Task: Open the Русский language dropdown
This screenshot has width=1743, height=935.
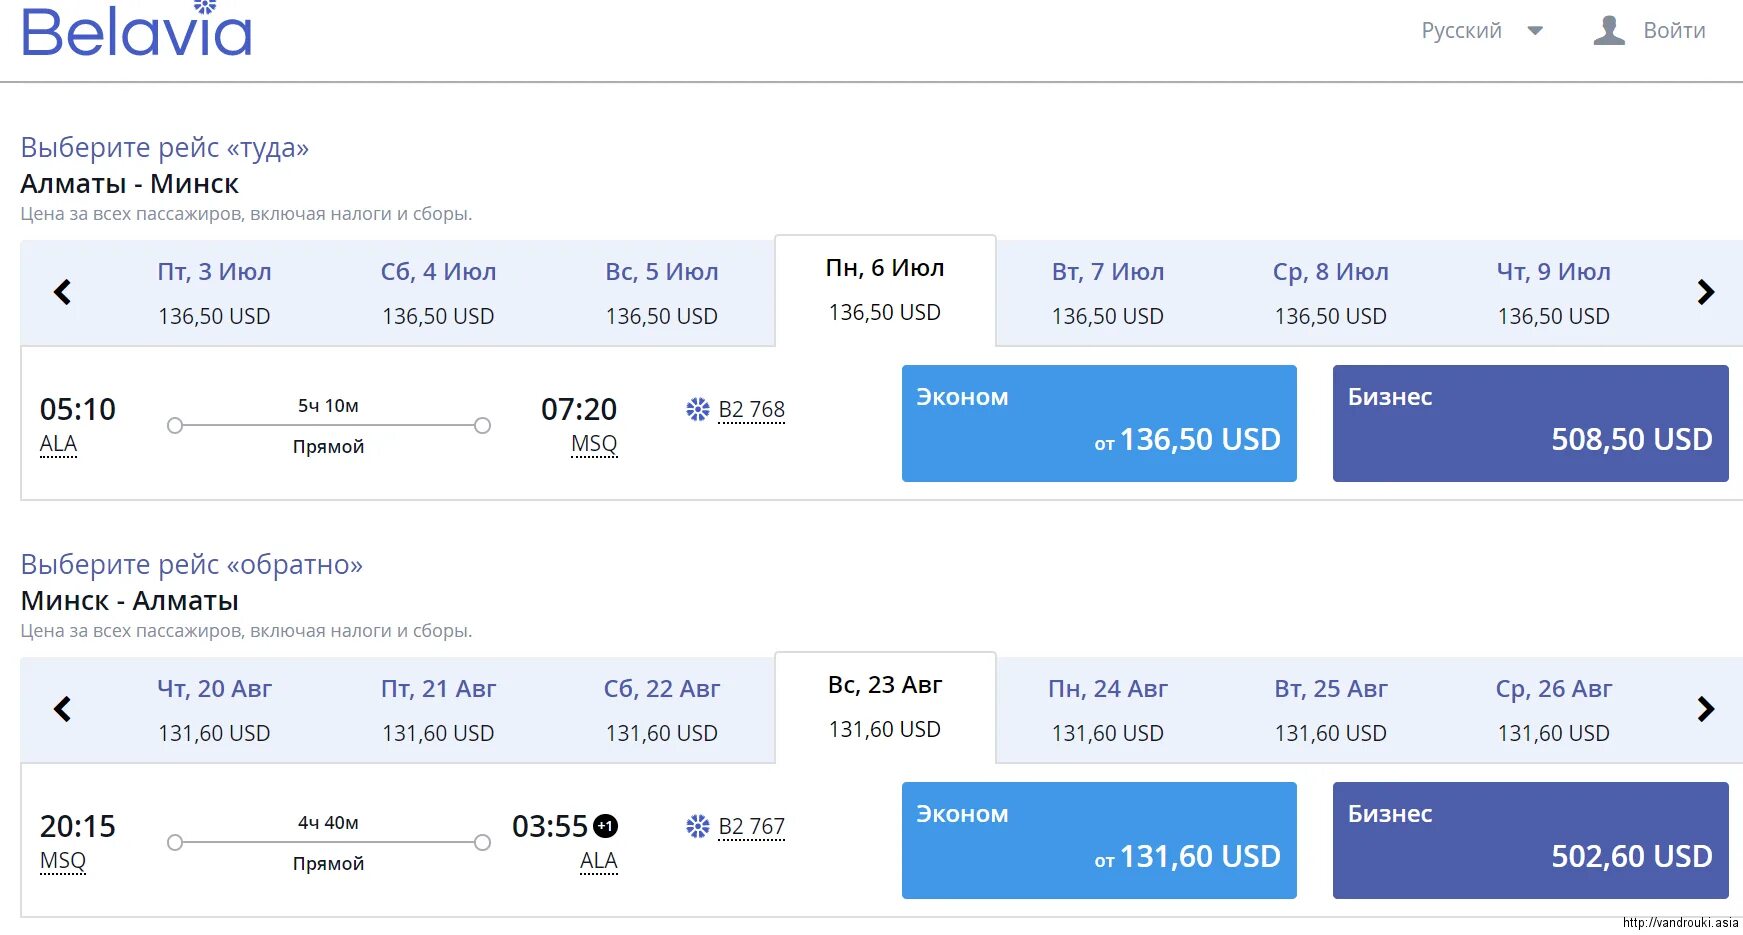Action: pos(1481,31)
